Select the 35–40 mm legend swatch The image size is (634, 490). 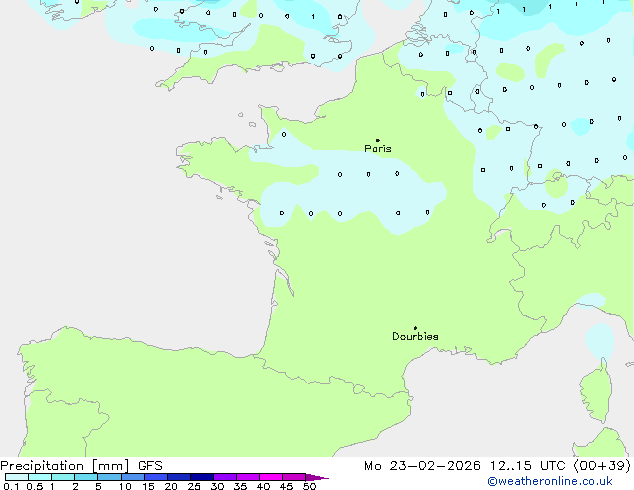coord(248,477)
